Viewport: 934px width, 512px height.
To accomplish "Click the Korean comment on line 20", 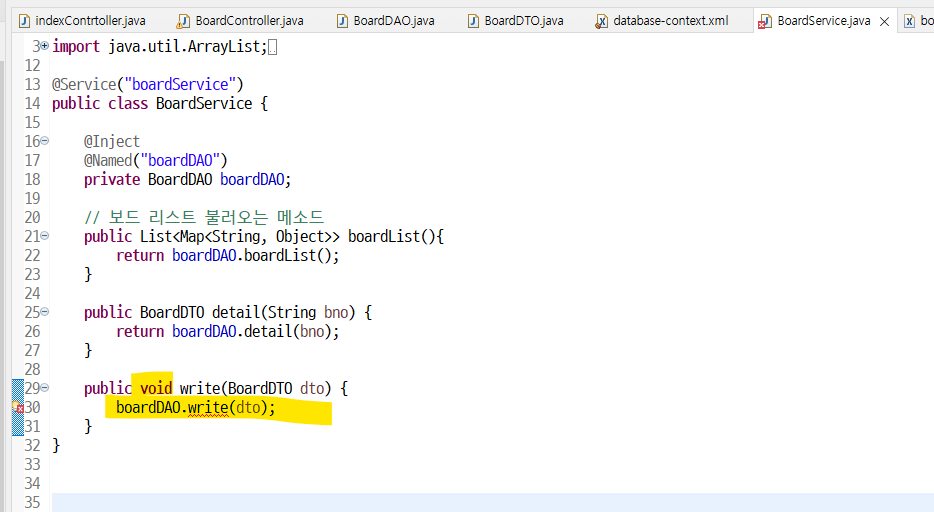I will (204, 217).
